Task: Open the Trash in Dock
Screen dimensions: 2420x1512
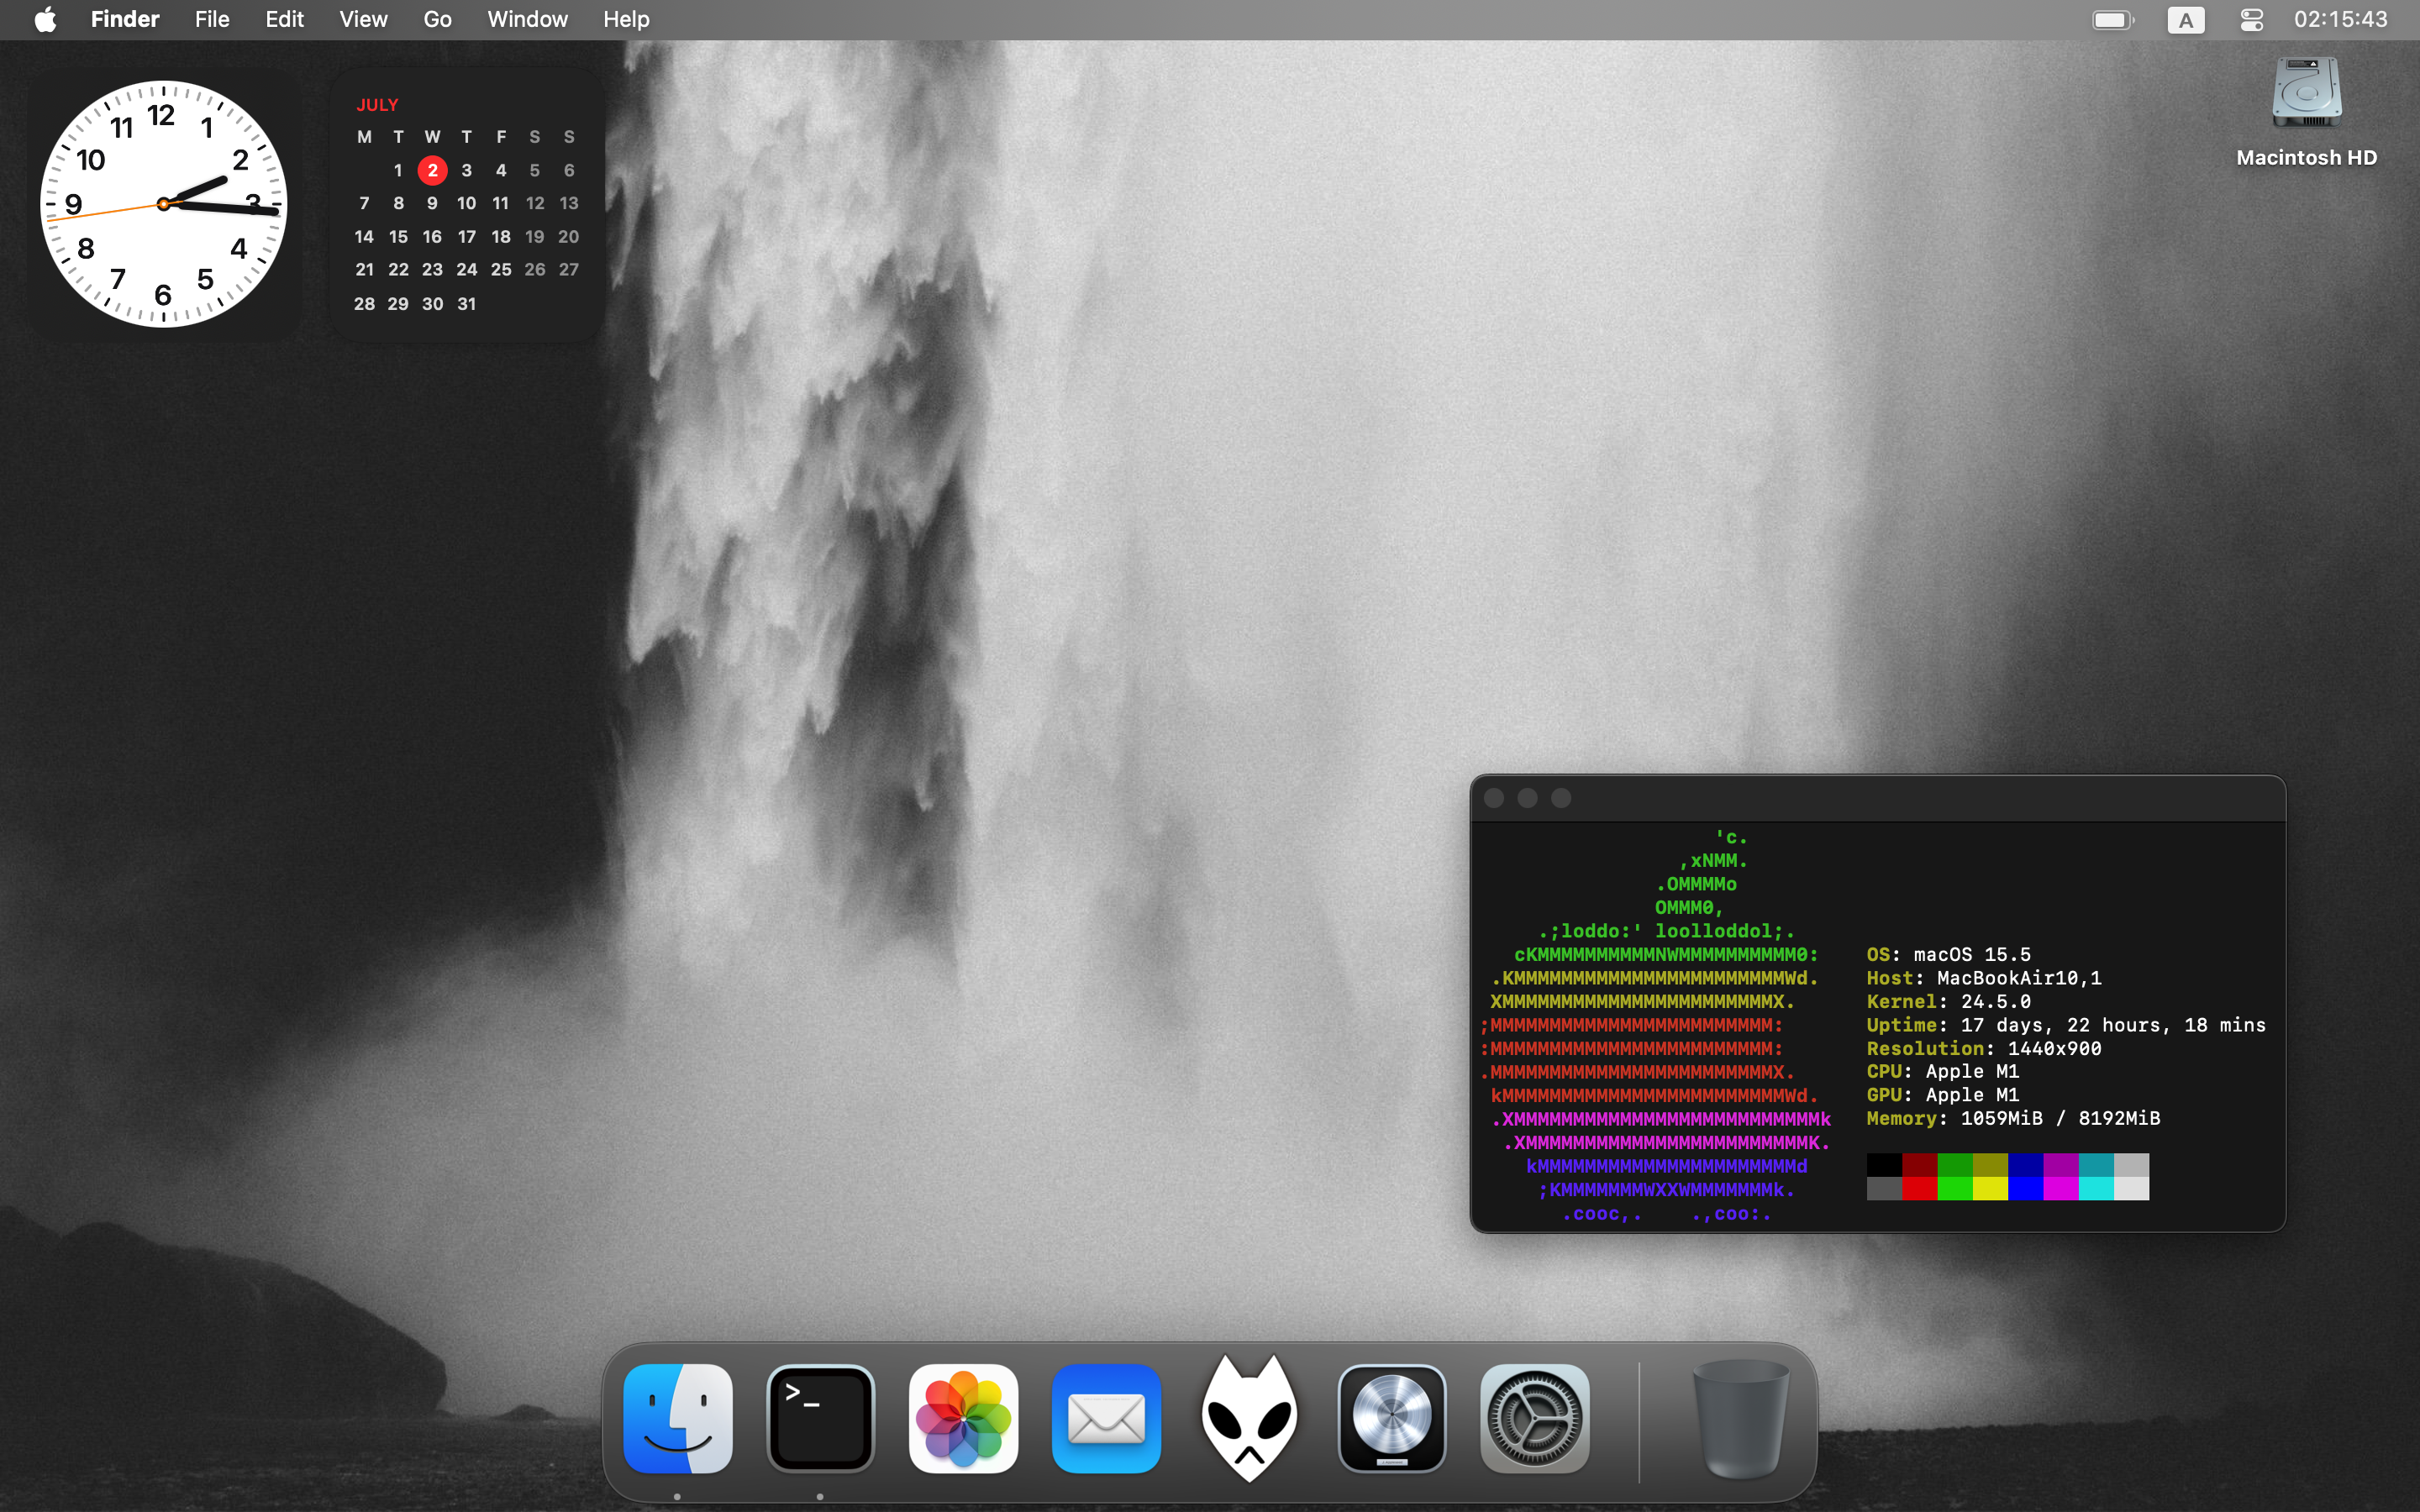Action: click(1740, 1418)
